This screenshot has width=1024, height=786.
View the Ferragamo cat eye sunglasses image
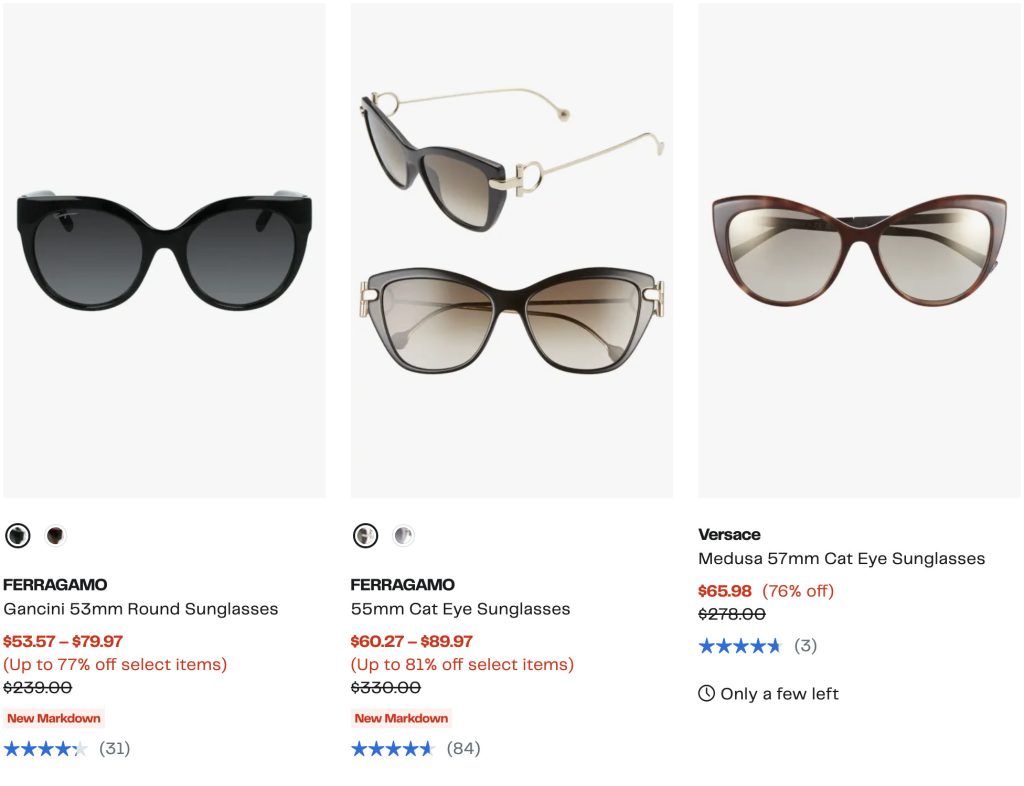(x=512, y=250)
